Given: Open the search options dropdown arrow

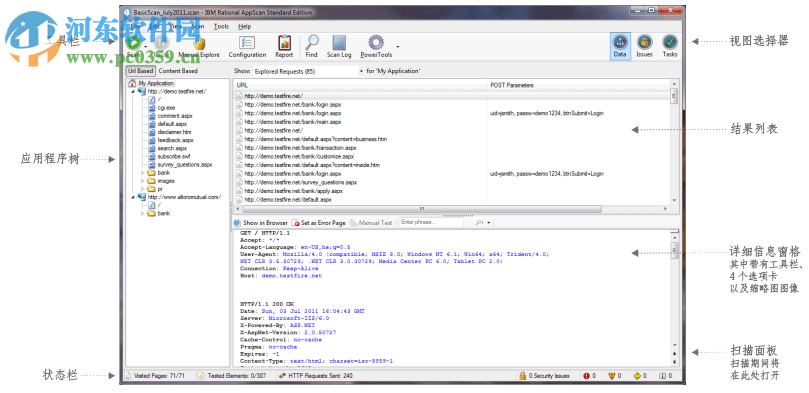Looking at the screenshot, I should pyautogui.click(x=489, y=223).
